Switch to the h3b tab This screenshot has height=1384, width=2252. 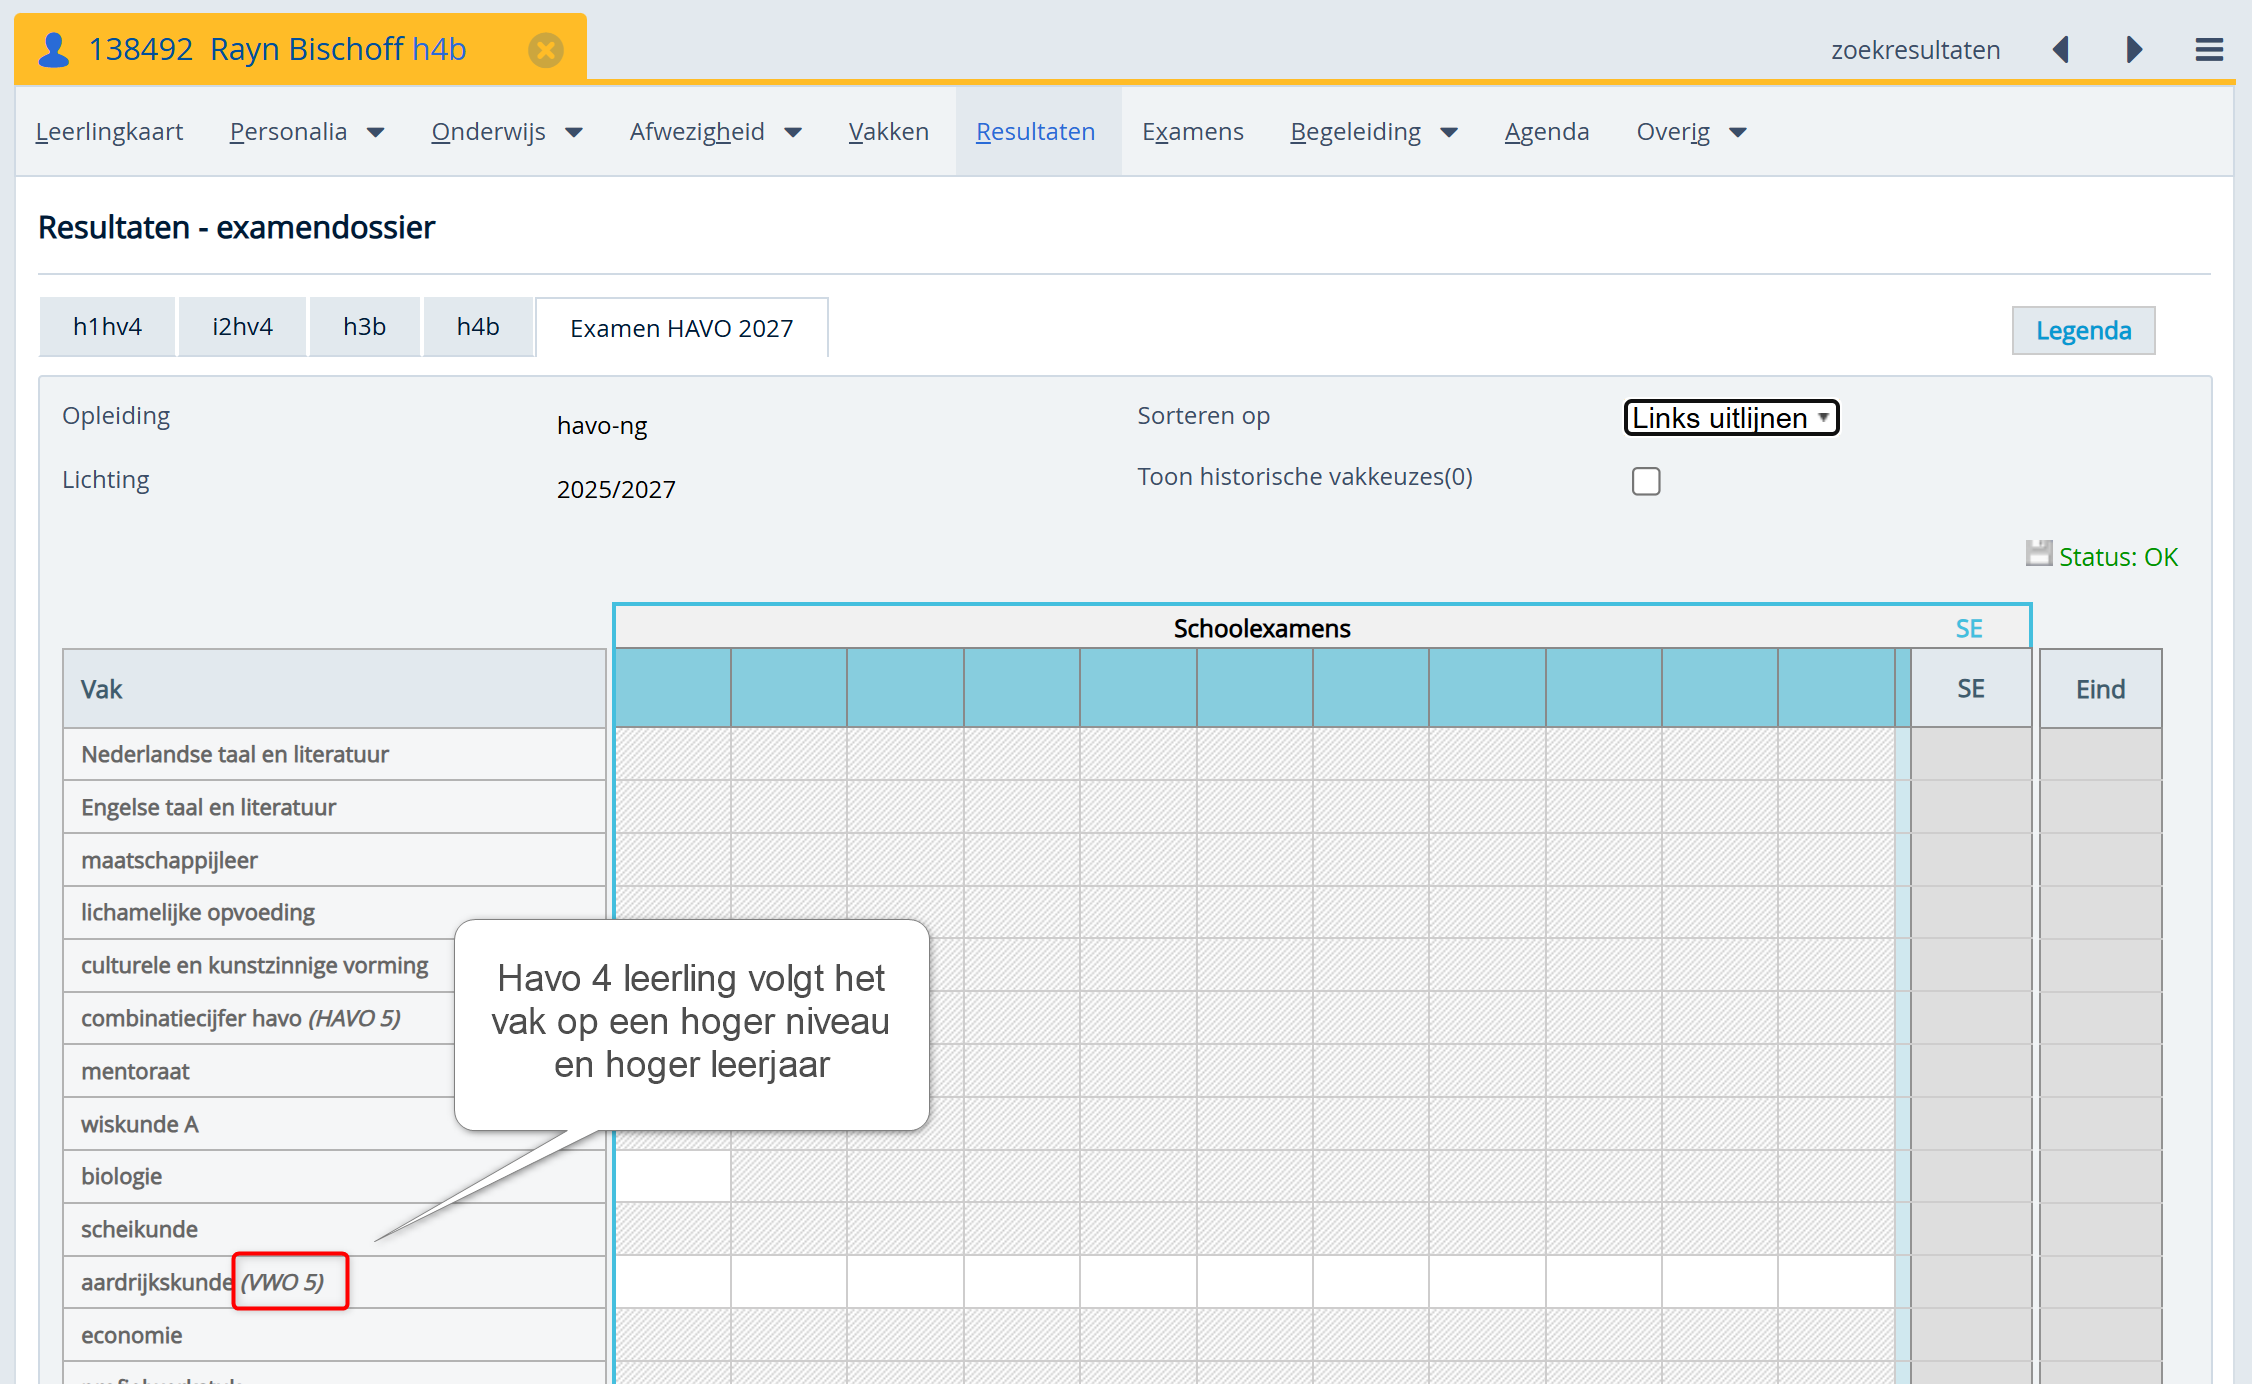[364, 327]
